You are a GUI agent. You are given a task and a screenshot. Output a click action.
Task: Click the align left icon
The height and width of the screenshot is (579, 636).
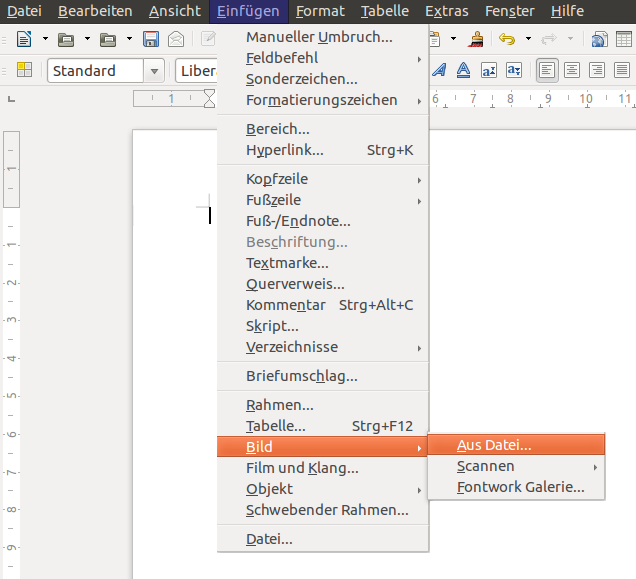(x=547, y=71)
